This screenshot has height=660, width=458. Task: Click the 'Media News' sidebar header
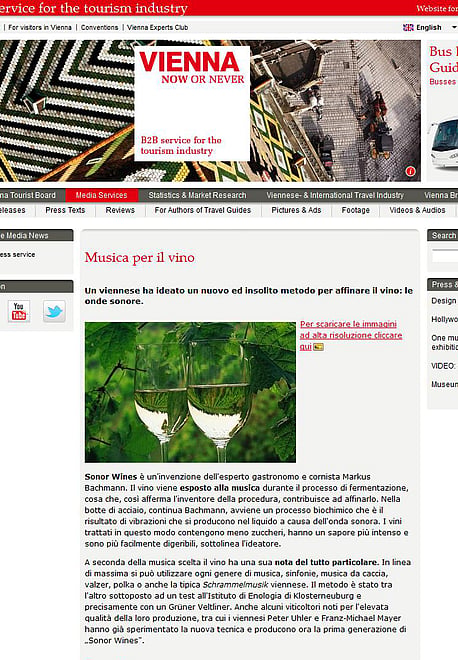point(36,235)
